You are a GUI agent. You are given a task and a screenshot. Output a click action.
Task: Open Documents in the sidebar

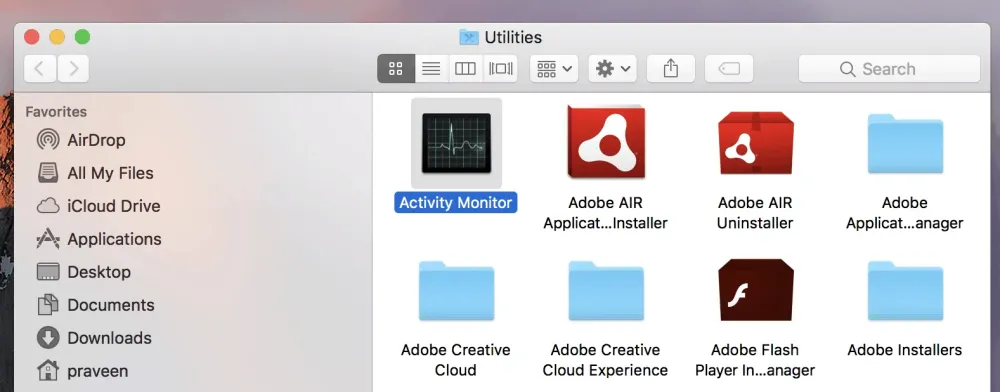click(96, 305)
